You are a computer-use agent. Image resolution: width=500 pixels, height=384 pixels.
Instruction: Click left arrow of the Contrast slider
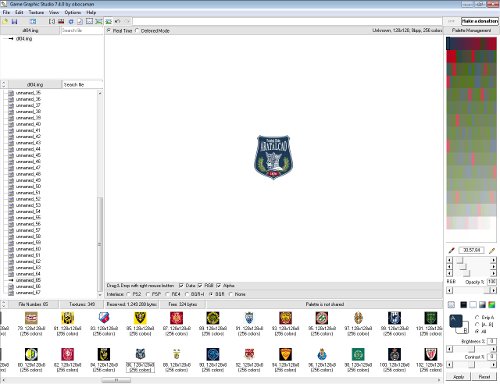[x=449, y=365]
